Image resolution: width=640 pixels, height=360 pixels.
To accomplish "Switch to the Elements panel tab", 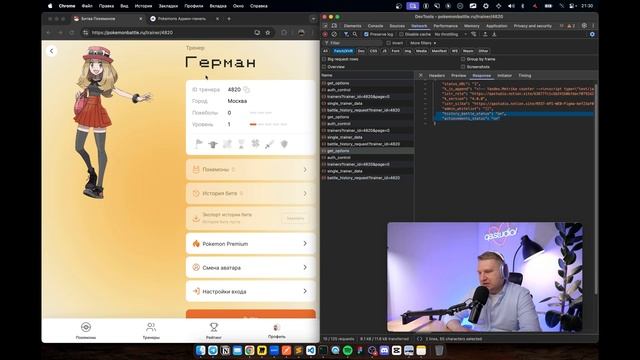I will [x=352, y=26].
